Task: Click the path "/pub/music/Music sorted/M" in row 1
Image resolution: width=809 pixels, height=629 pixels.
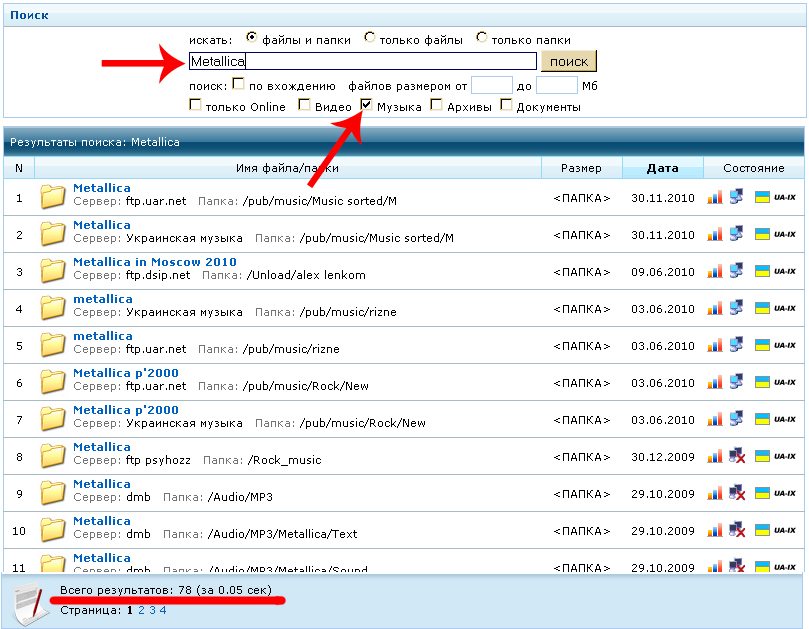Action: point(319,201)
